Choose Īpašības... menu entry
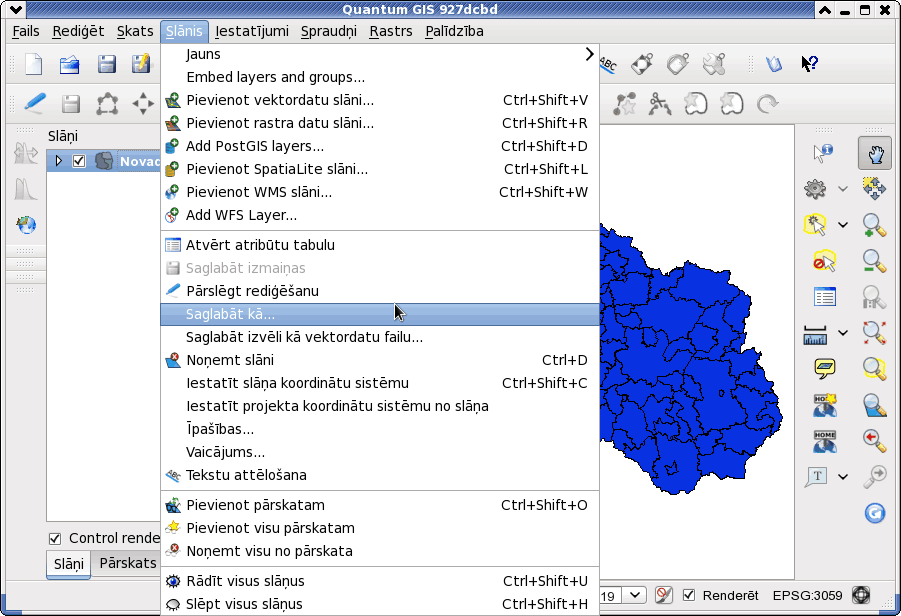The width and height of the screenshot is (901, 616). (380, 429)
